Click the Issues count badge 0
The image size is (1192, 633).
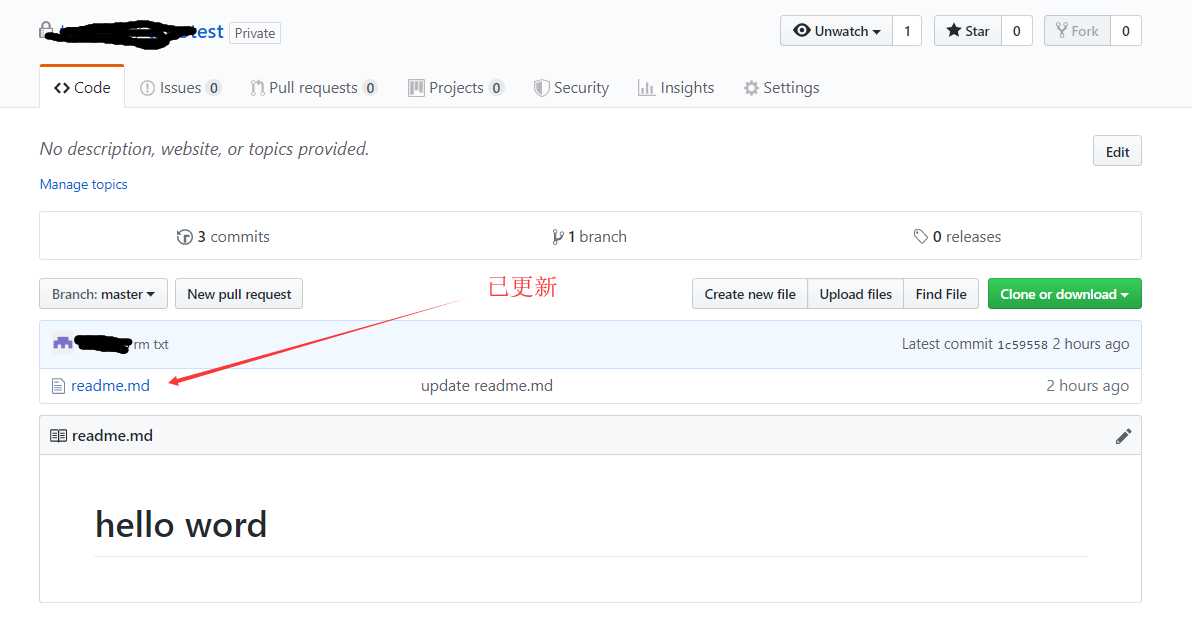pos(214,87)
